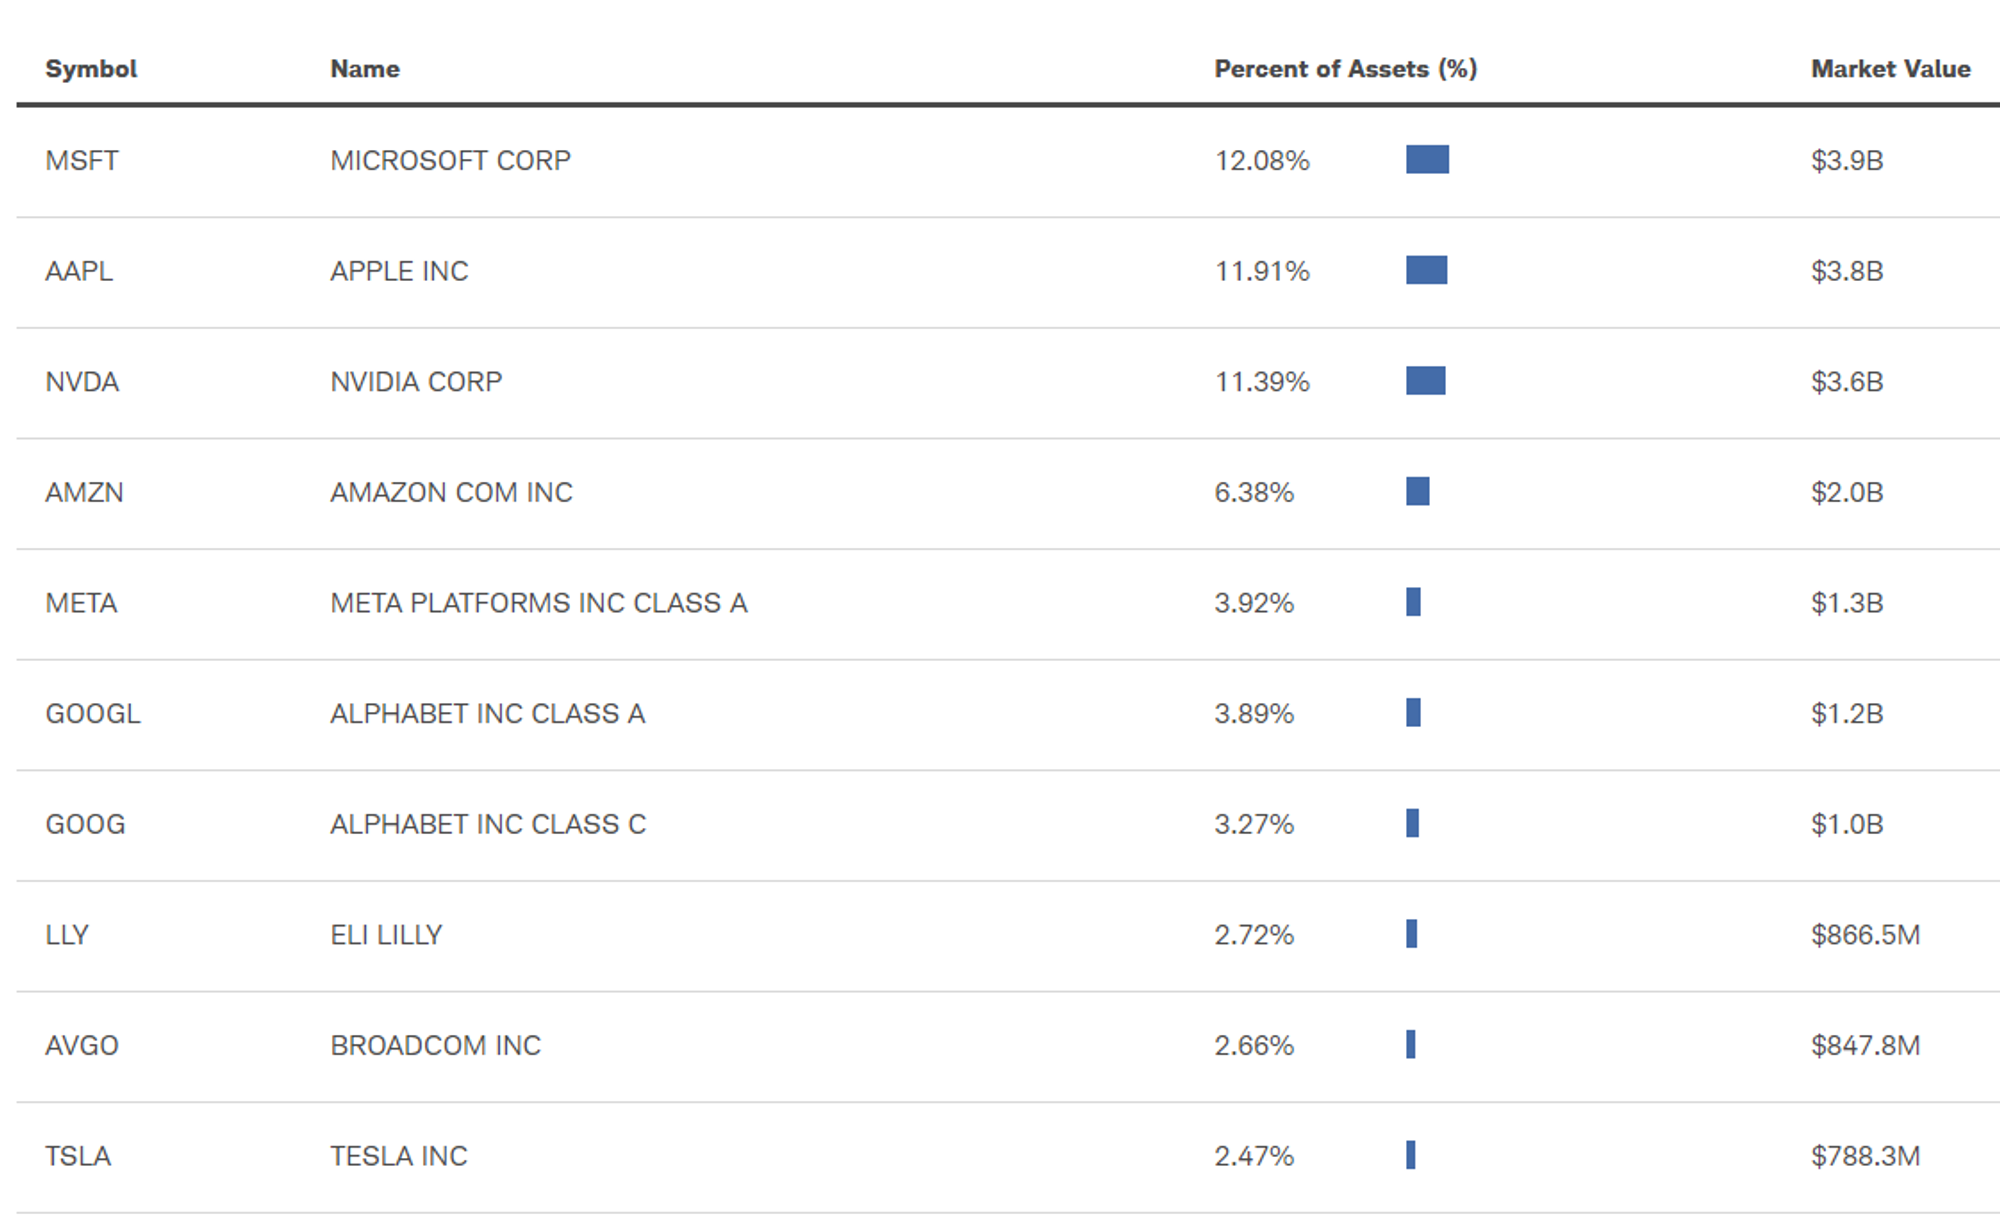Select TESLA INC holding name
This screenshot has width=2000, height=1222.
click(x=399, y=1156)
